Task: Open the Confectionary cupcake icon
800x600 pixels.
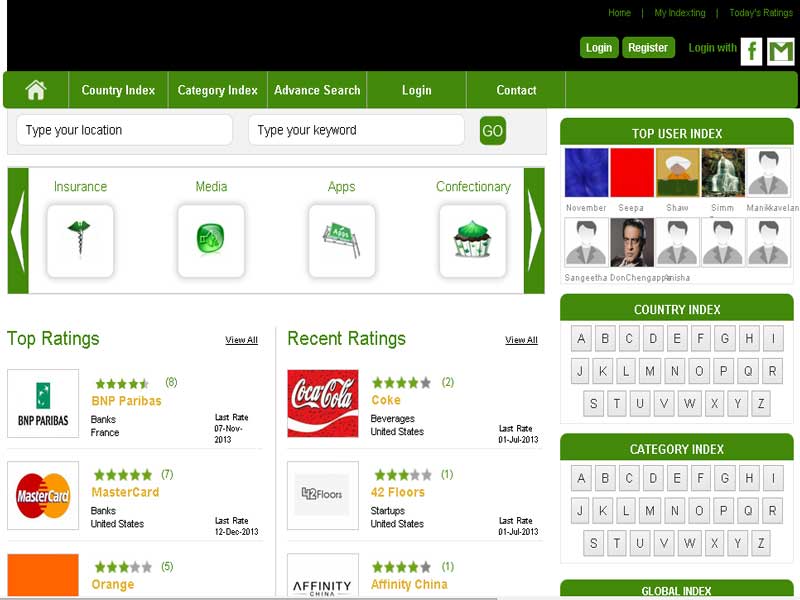Action: point(472,241)
